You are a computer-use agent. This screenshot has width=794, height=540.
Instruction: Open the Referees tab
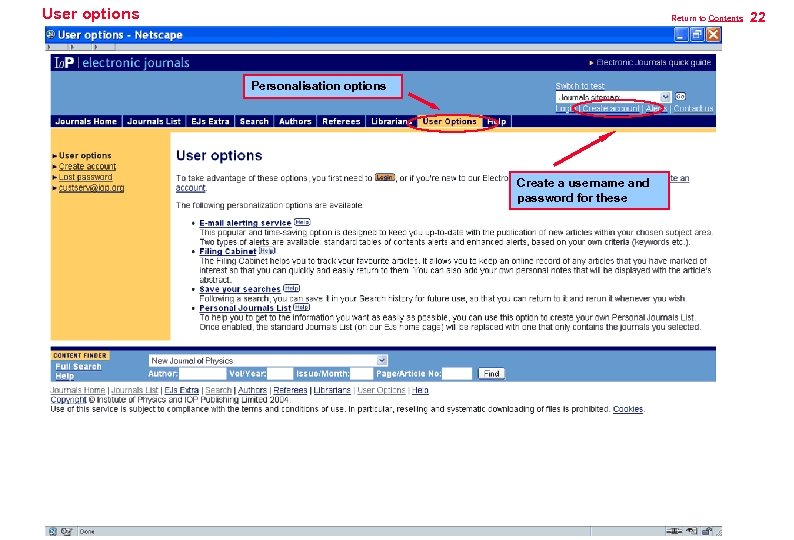pos(341,122)
